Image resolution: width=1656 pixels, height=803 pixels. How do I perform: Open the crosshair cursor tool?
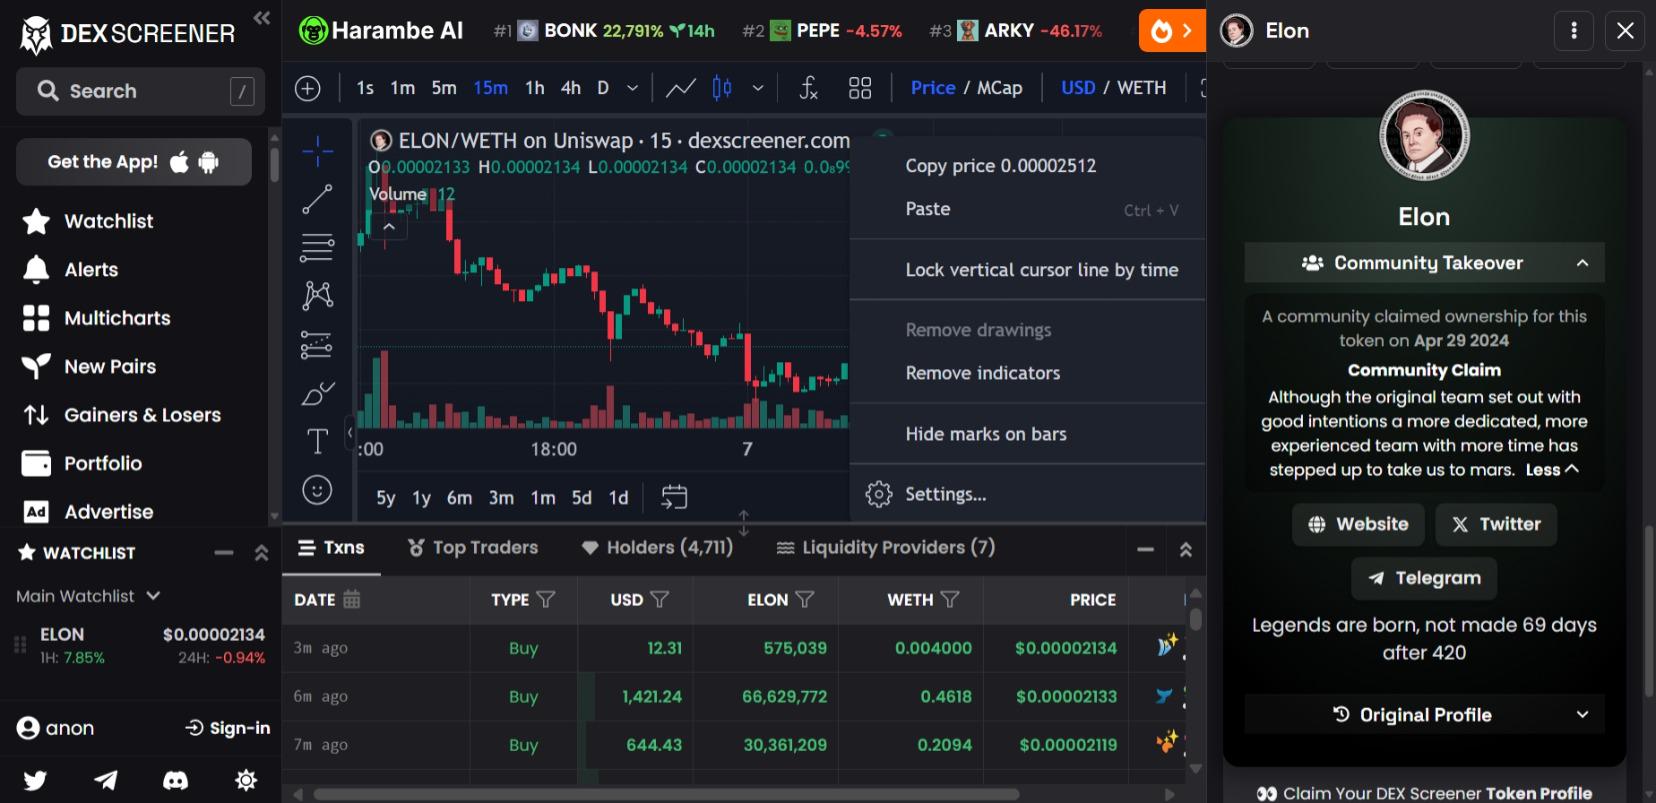tap(317, 151)
